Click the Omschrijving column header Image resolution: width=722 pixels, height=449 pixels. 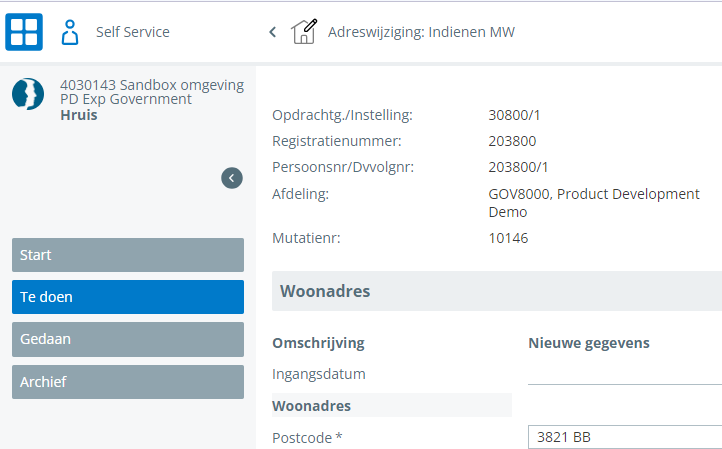tap(318, 343)
